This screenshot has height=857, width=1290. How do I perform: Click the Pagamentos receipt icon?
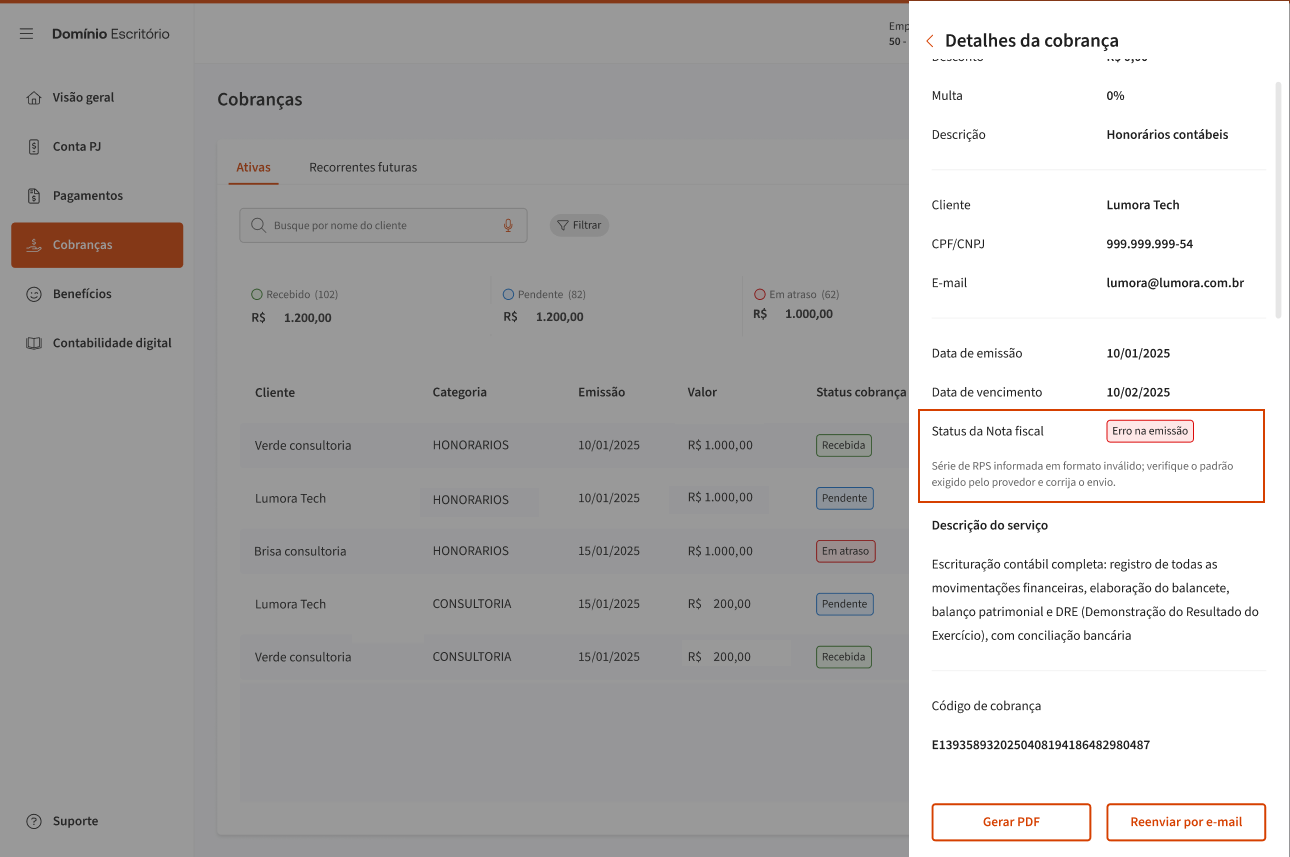(34, 196)
